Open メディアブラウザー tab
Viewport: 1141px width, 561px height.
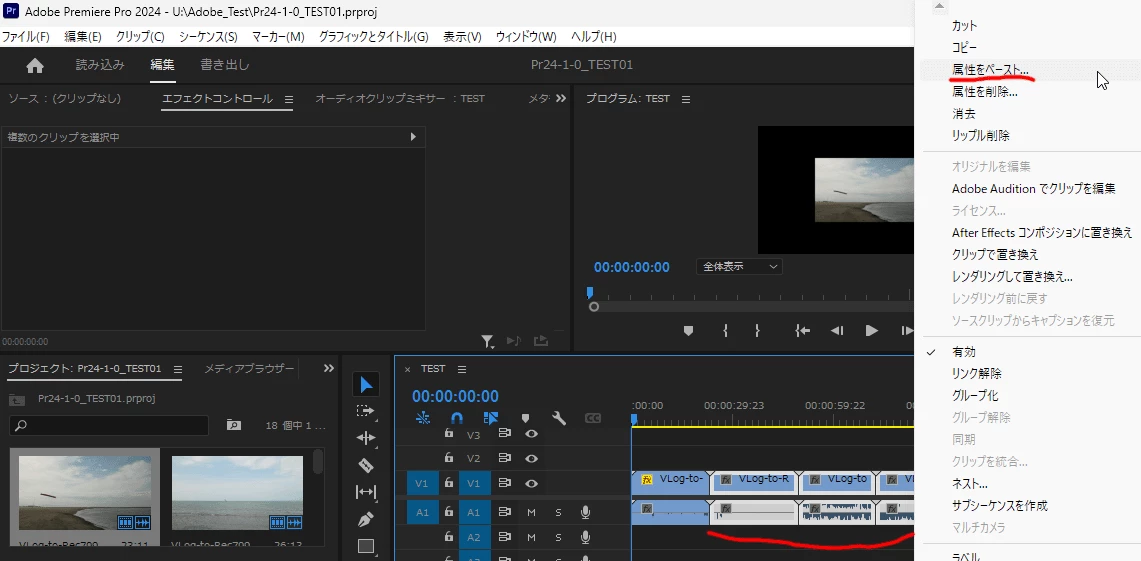[x=249, y=369]
